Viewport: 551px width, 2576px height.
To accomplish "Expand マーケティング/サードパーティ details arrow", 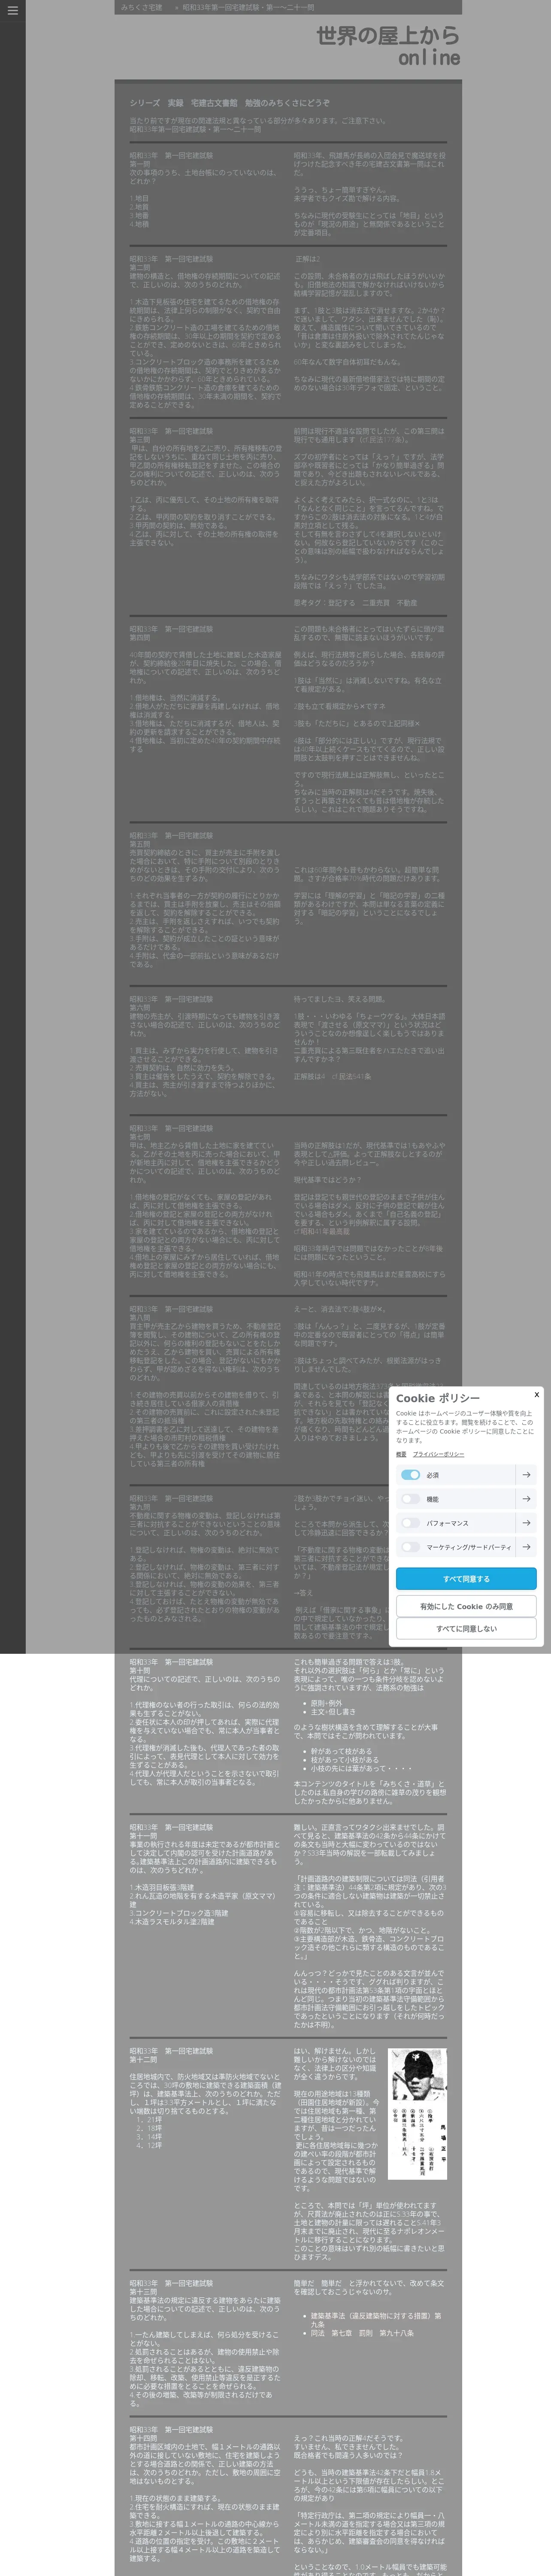I will 526,1547.
